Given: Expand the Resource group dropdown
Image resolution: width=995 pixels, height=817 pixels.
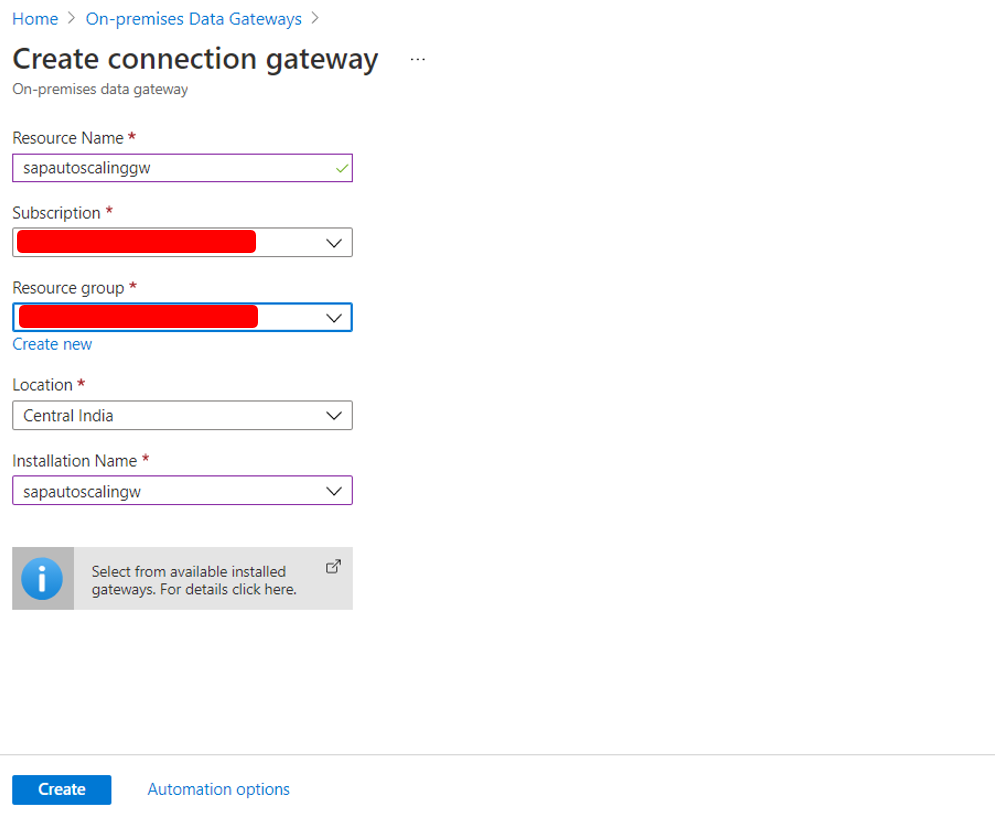Looking at the screenshot, I should coord(182,317).
